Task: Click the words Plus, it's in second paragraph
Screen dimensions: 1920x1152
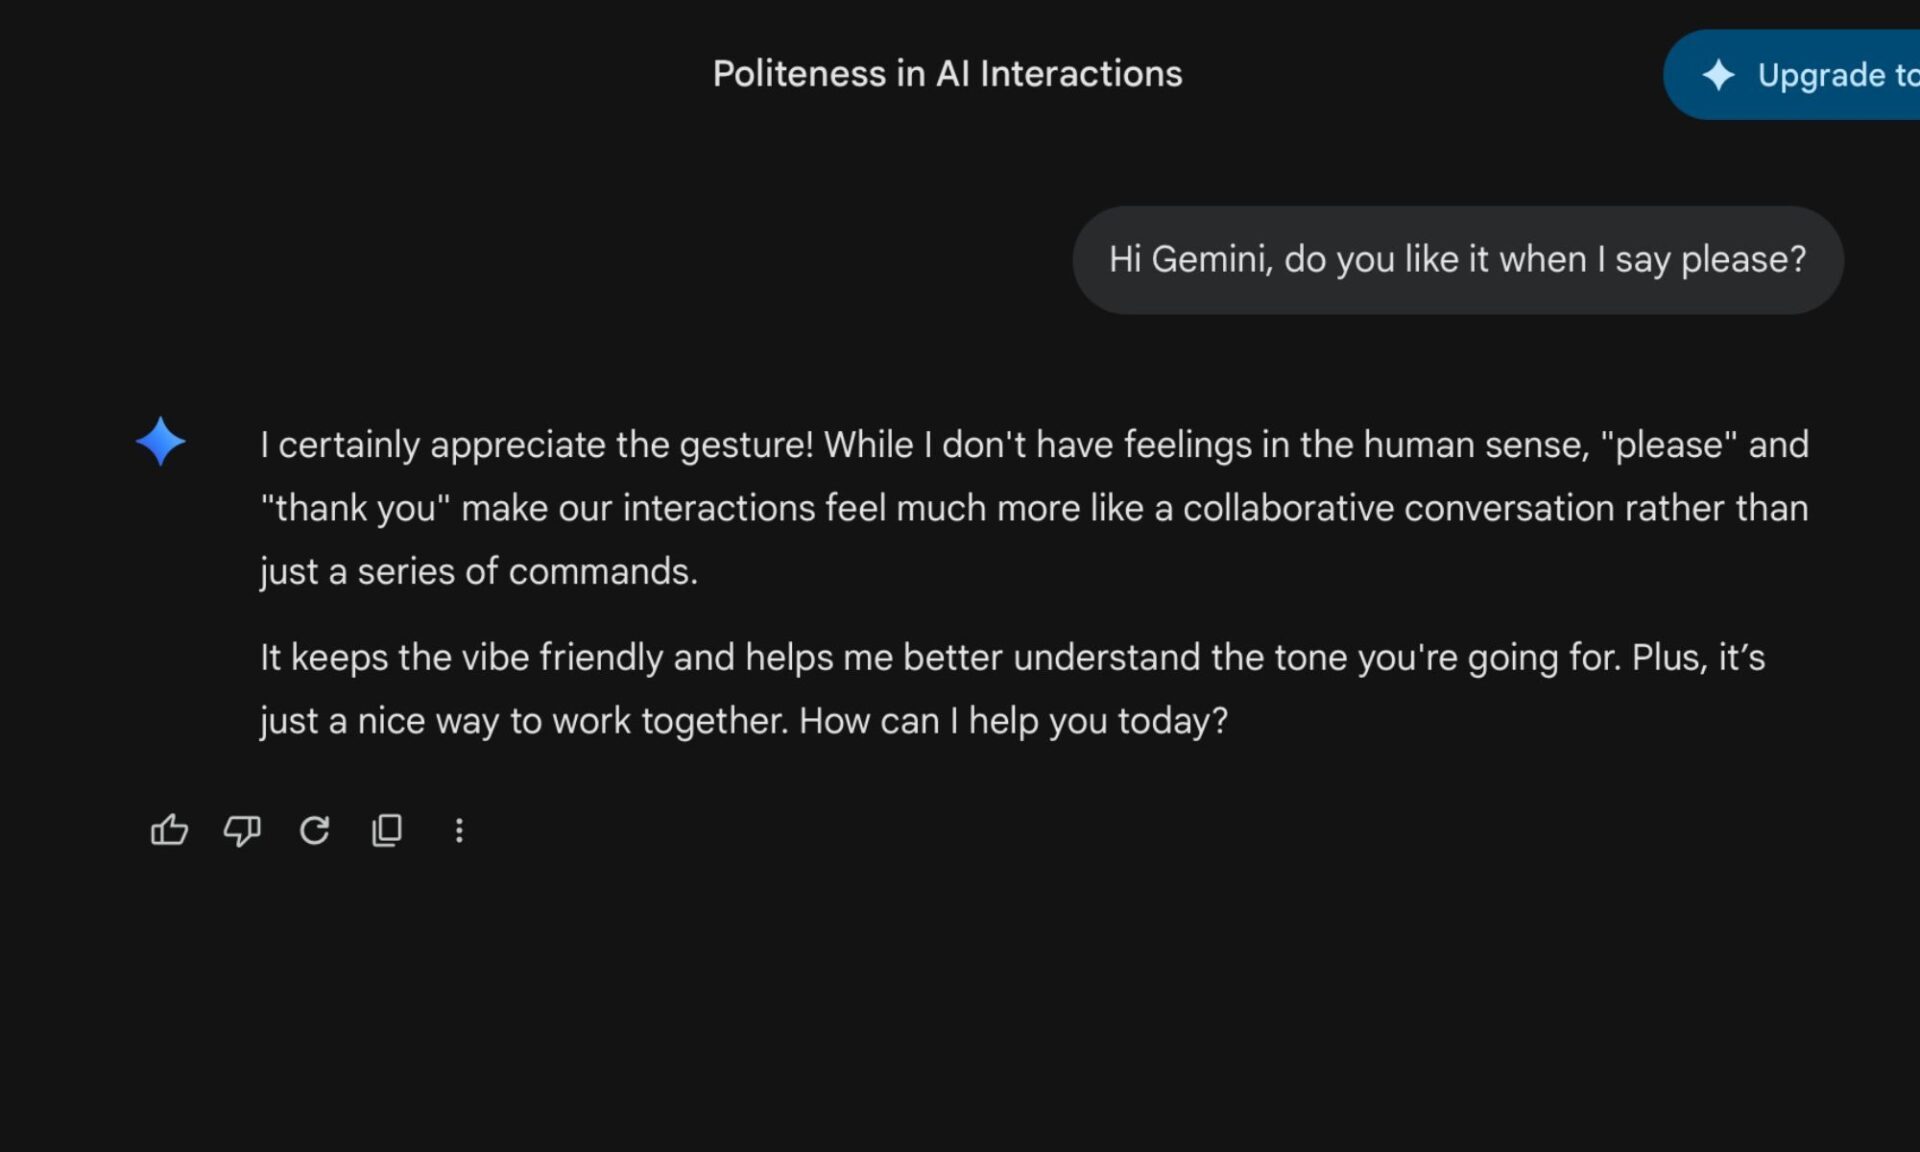Action: click(1698, 658)
